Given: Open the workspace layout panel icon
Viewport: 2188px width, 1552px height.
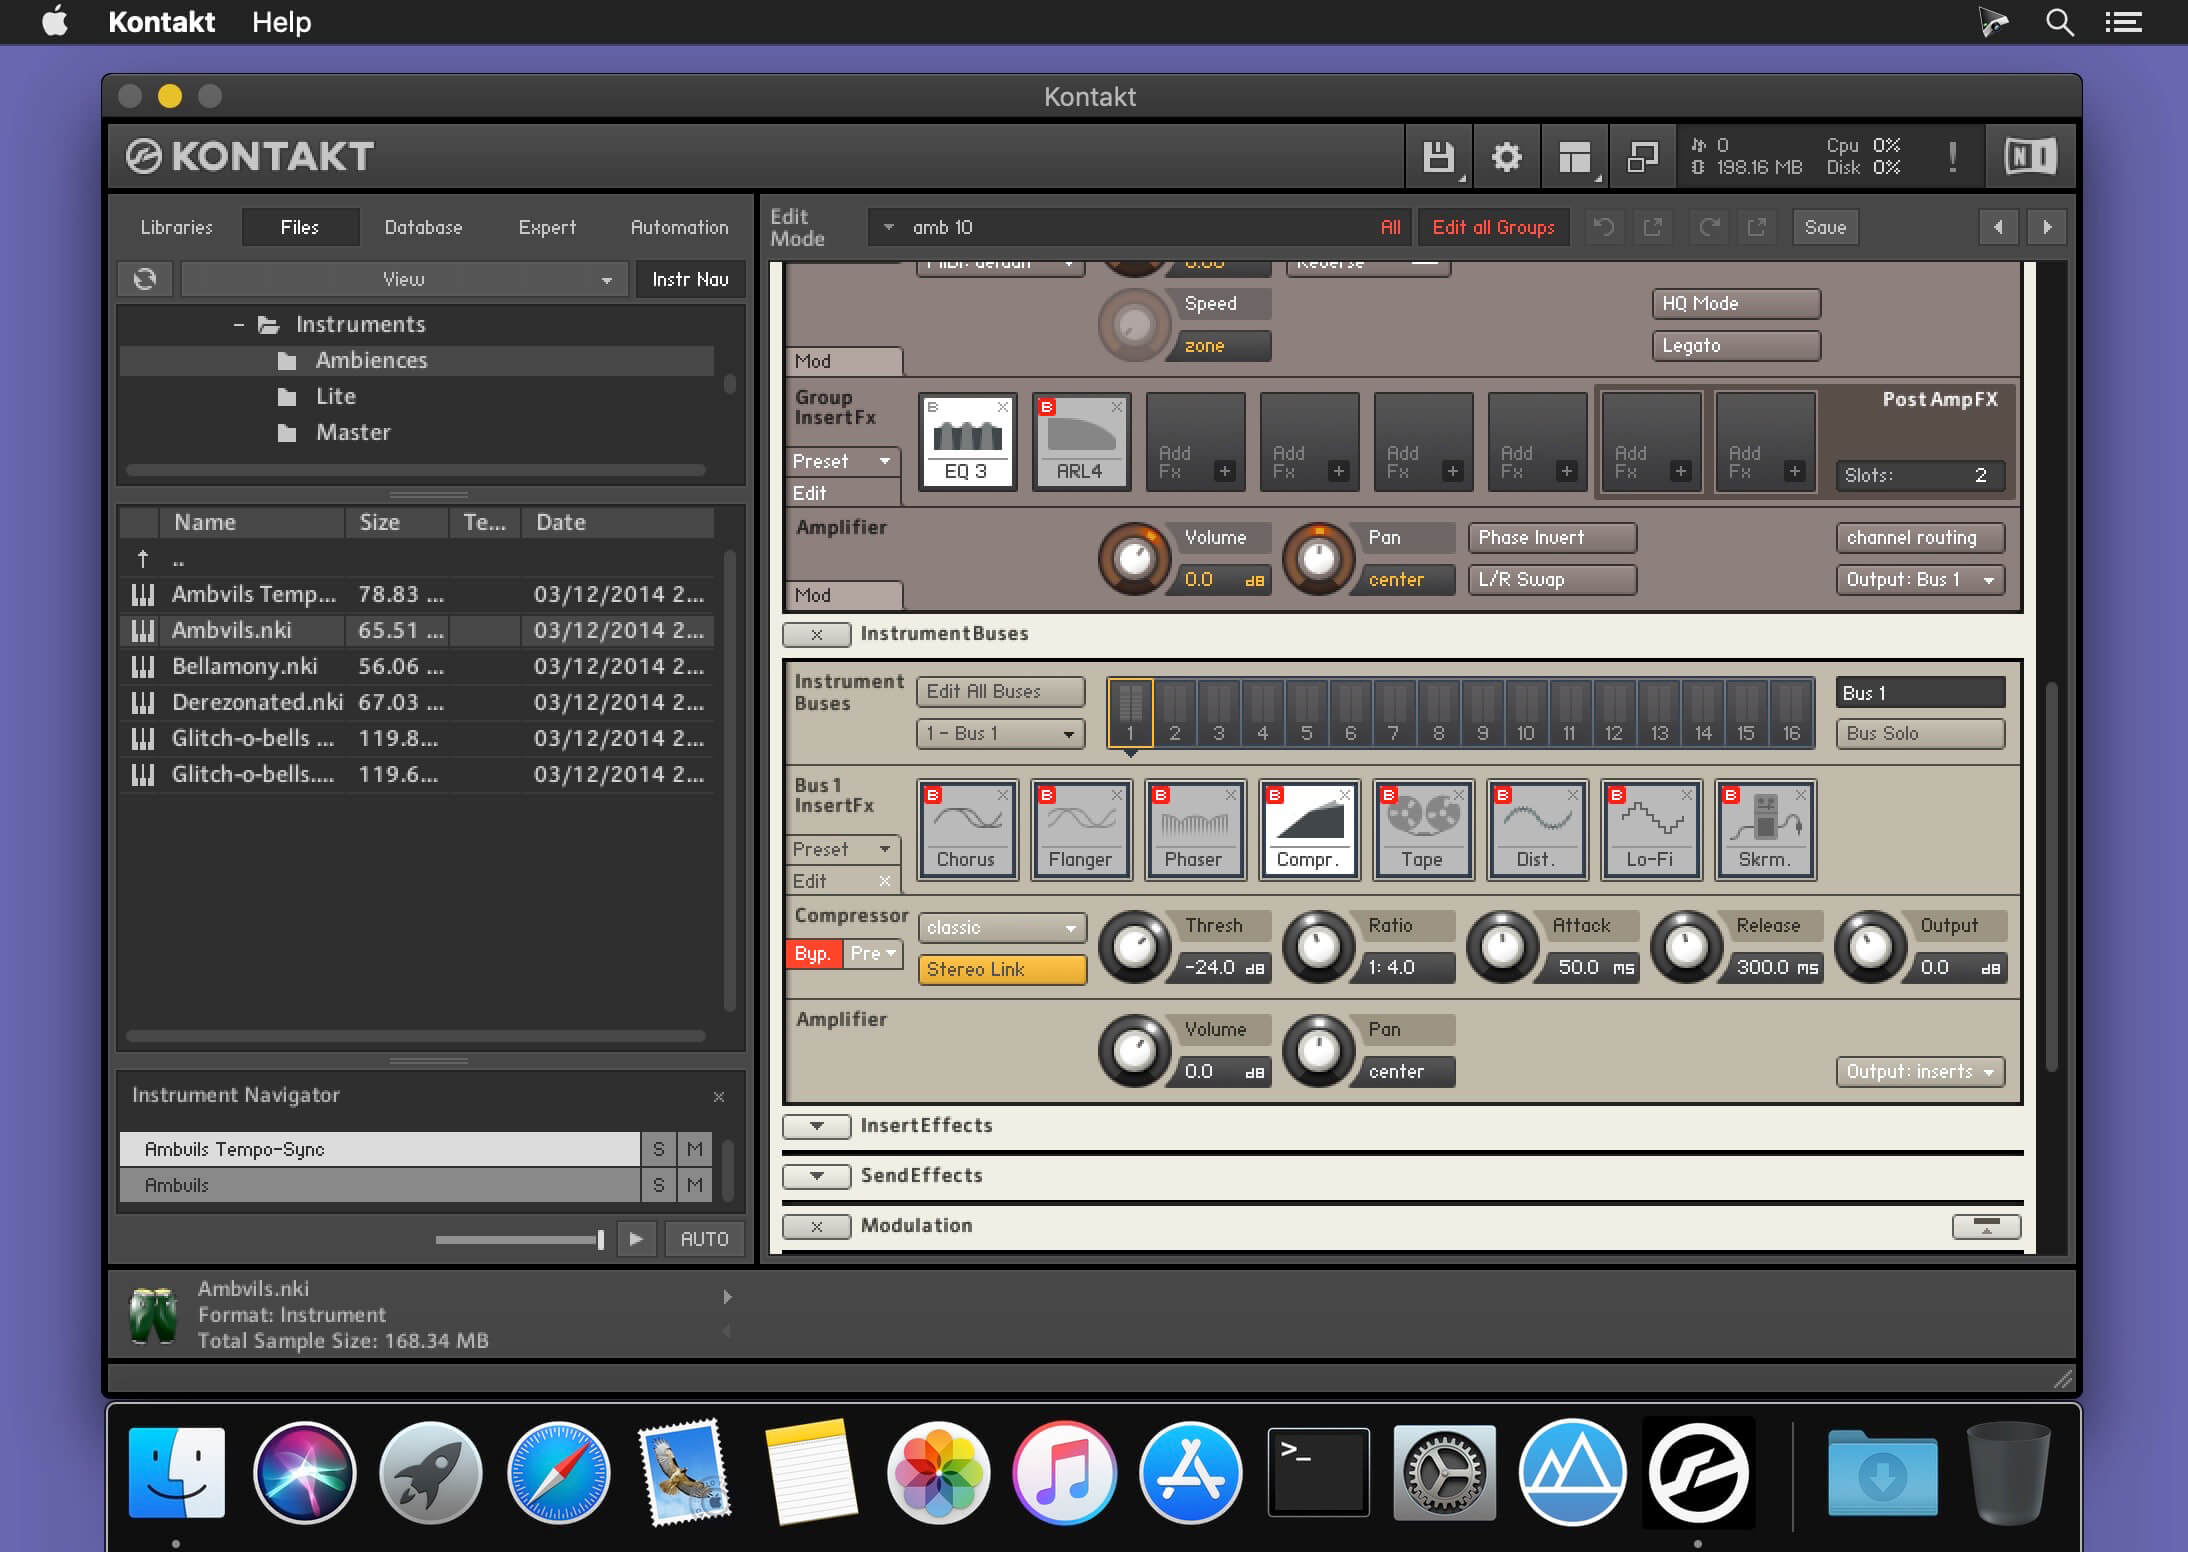Looking at the screenshot, I should coord(1574,157).
